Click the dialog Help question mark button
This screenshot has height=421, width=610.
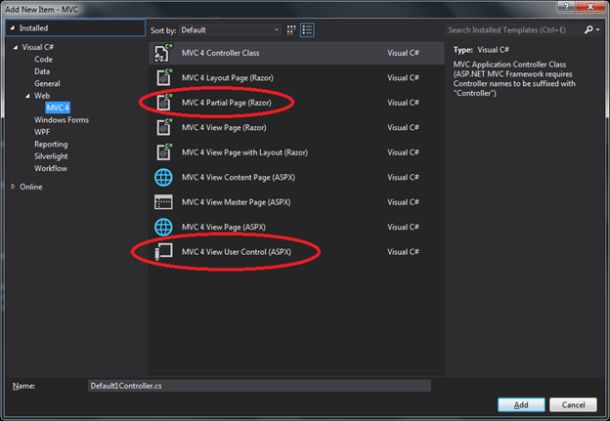click(x=566, y=6)
